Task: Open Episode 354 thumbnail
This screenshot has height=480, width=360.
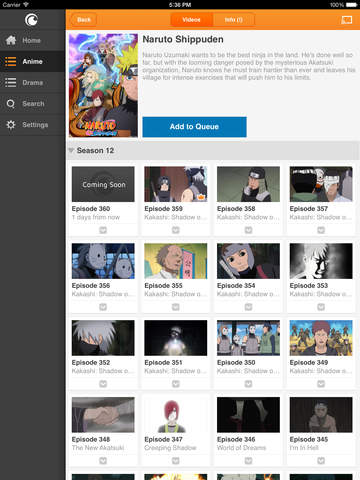Action: click(248, 261)
